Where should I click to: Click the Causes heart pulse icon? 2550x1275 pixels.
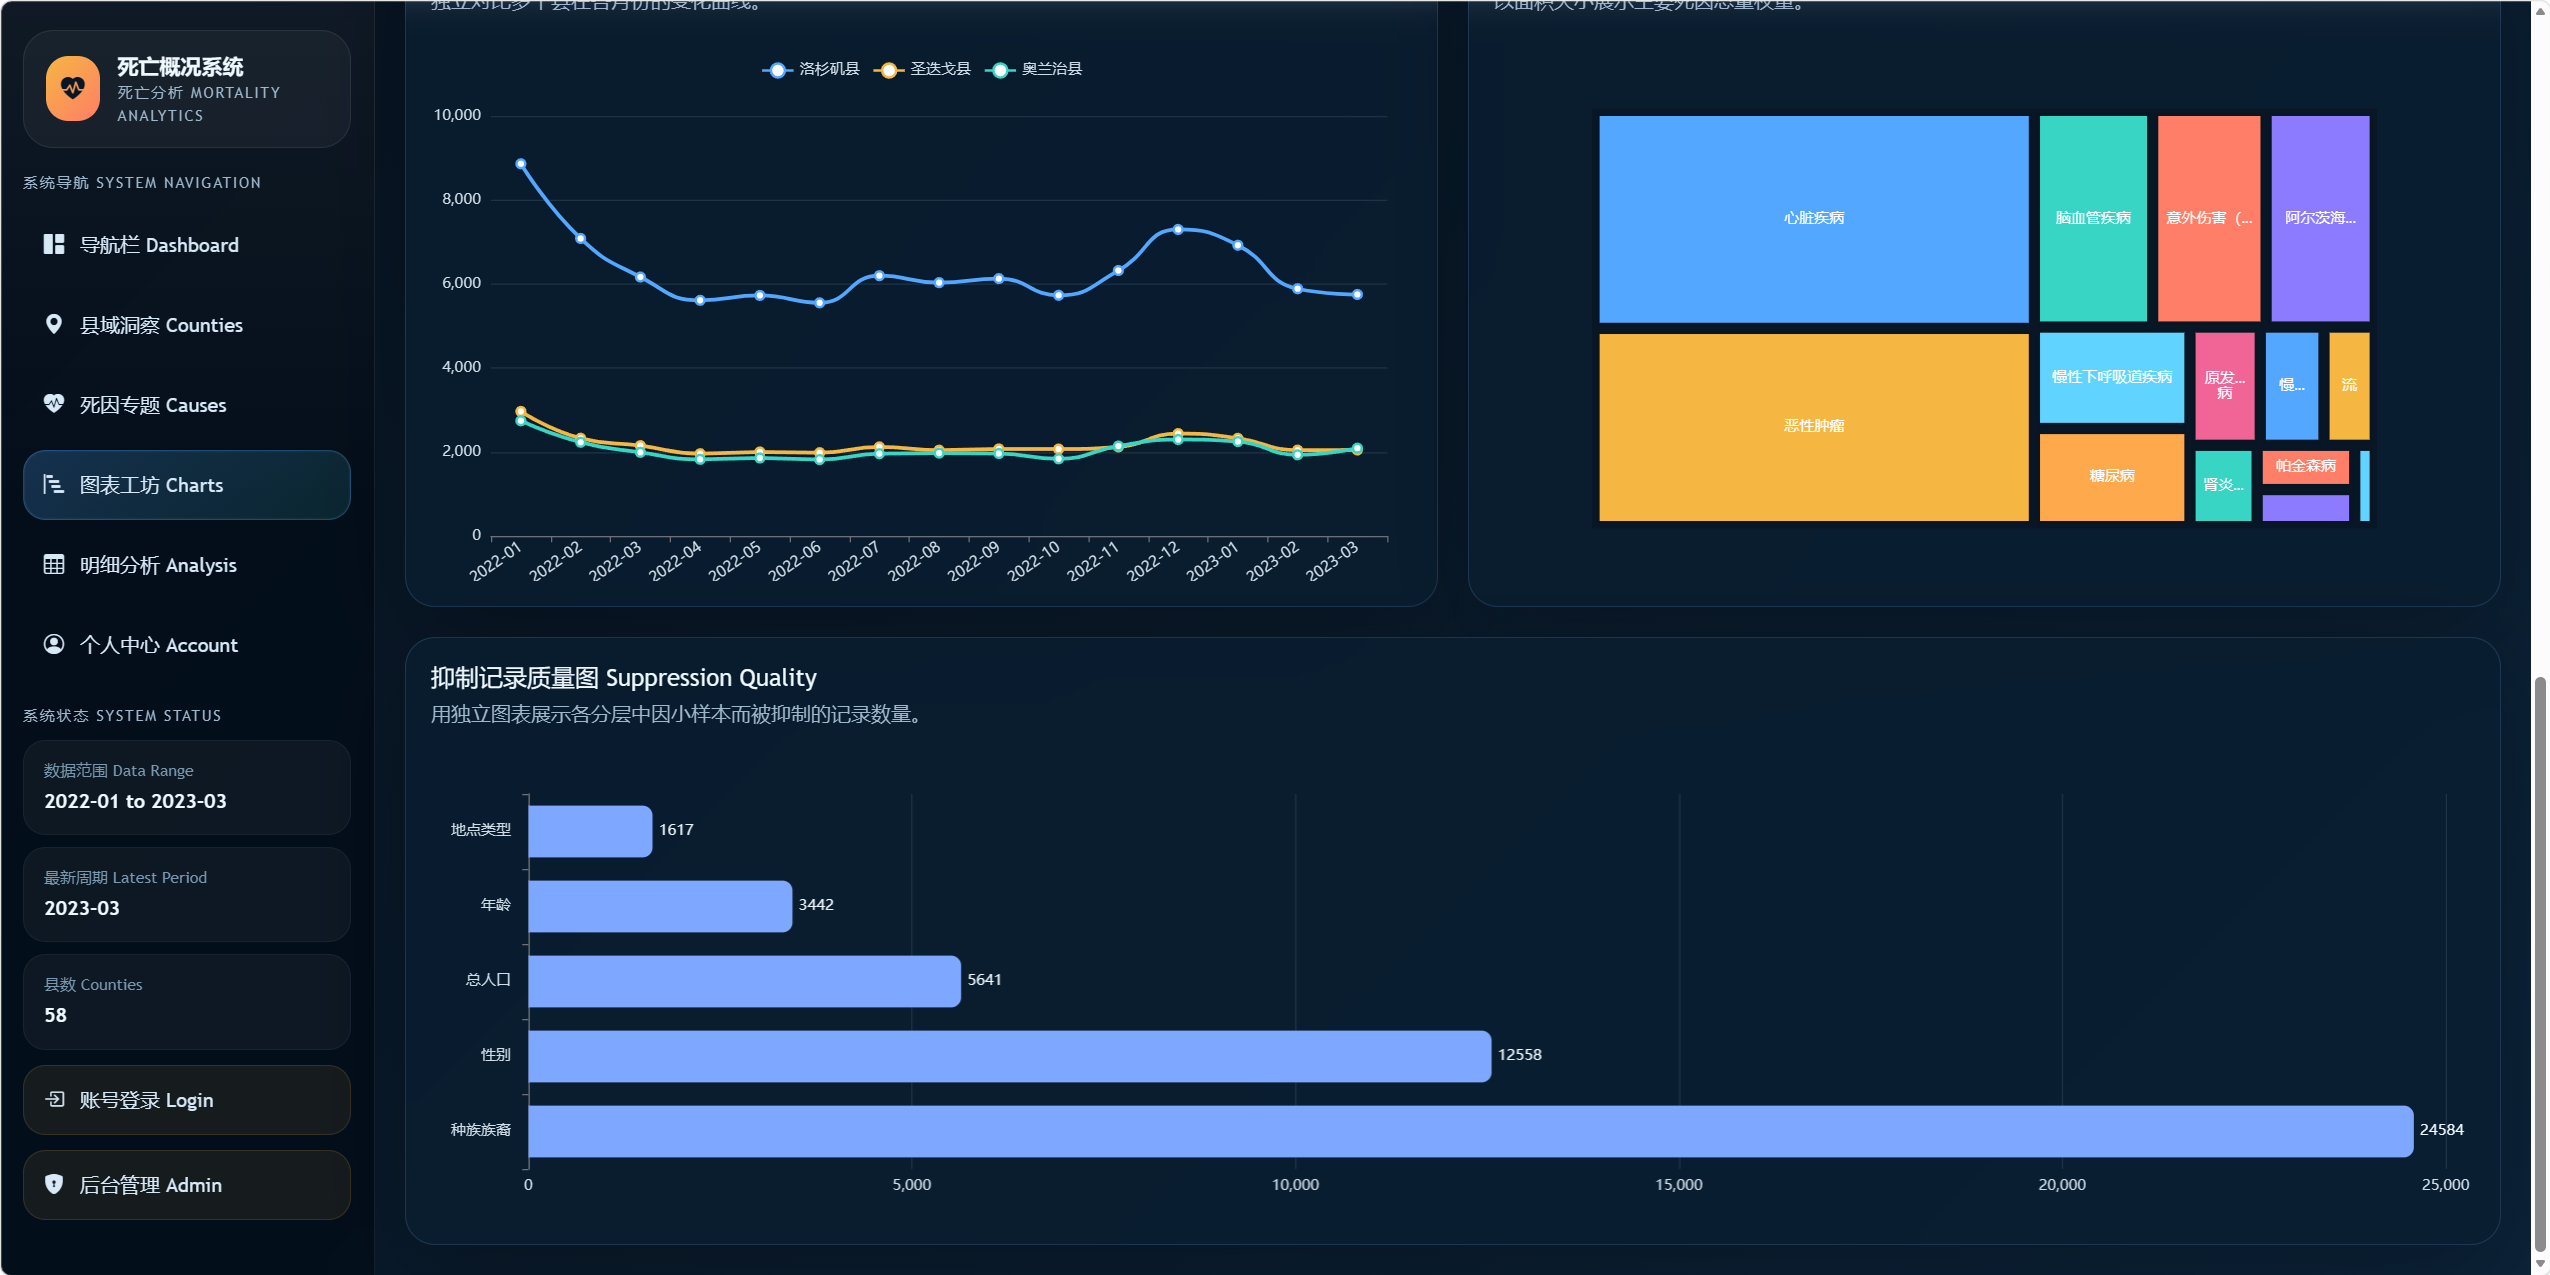click(54, 404)
